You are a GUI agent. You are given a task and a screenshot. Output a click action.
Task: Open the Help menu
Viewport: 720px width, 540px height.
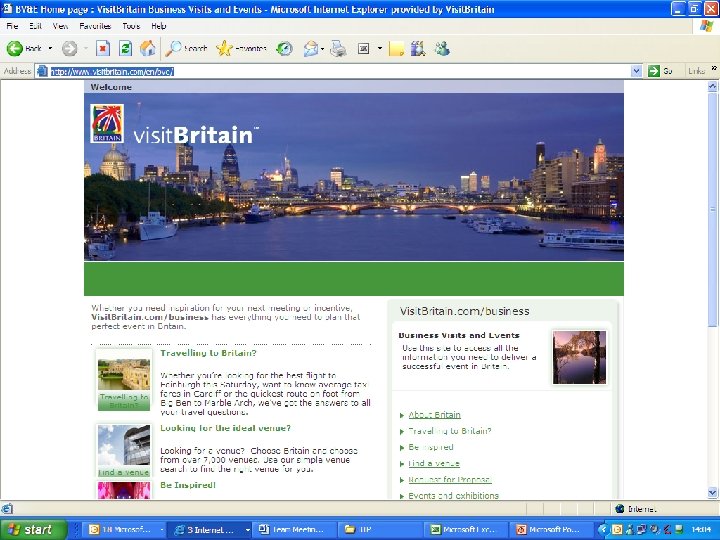click(x=158, y=26)
